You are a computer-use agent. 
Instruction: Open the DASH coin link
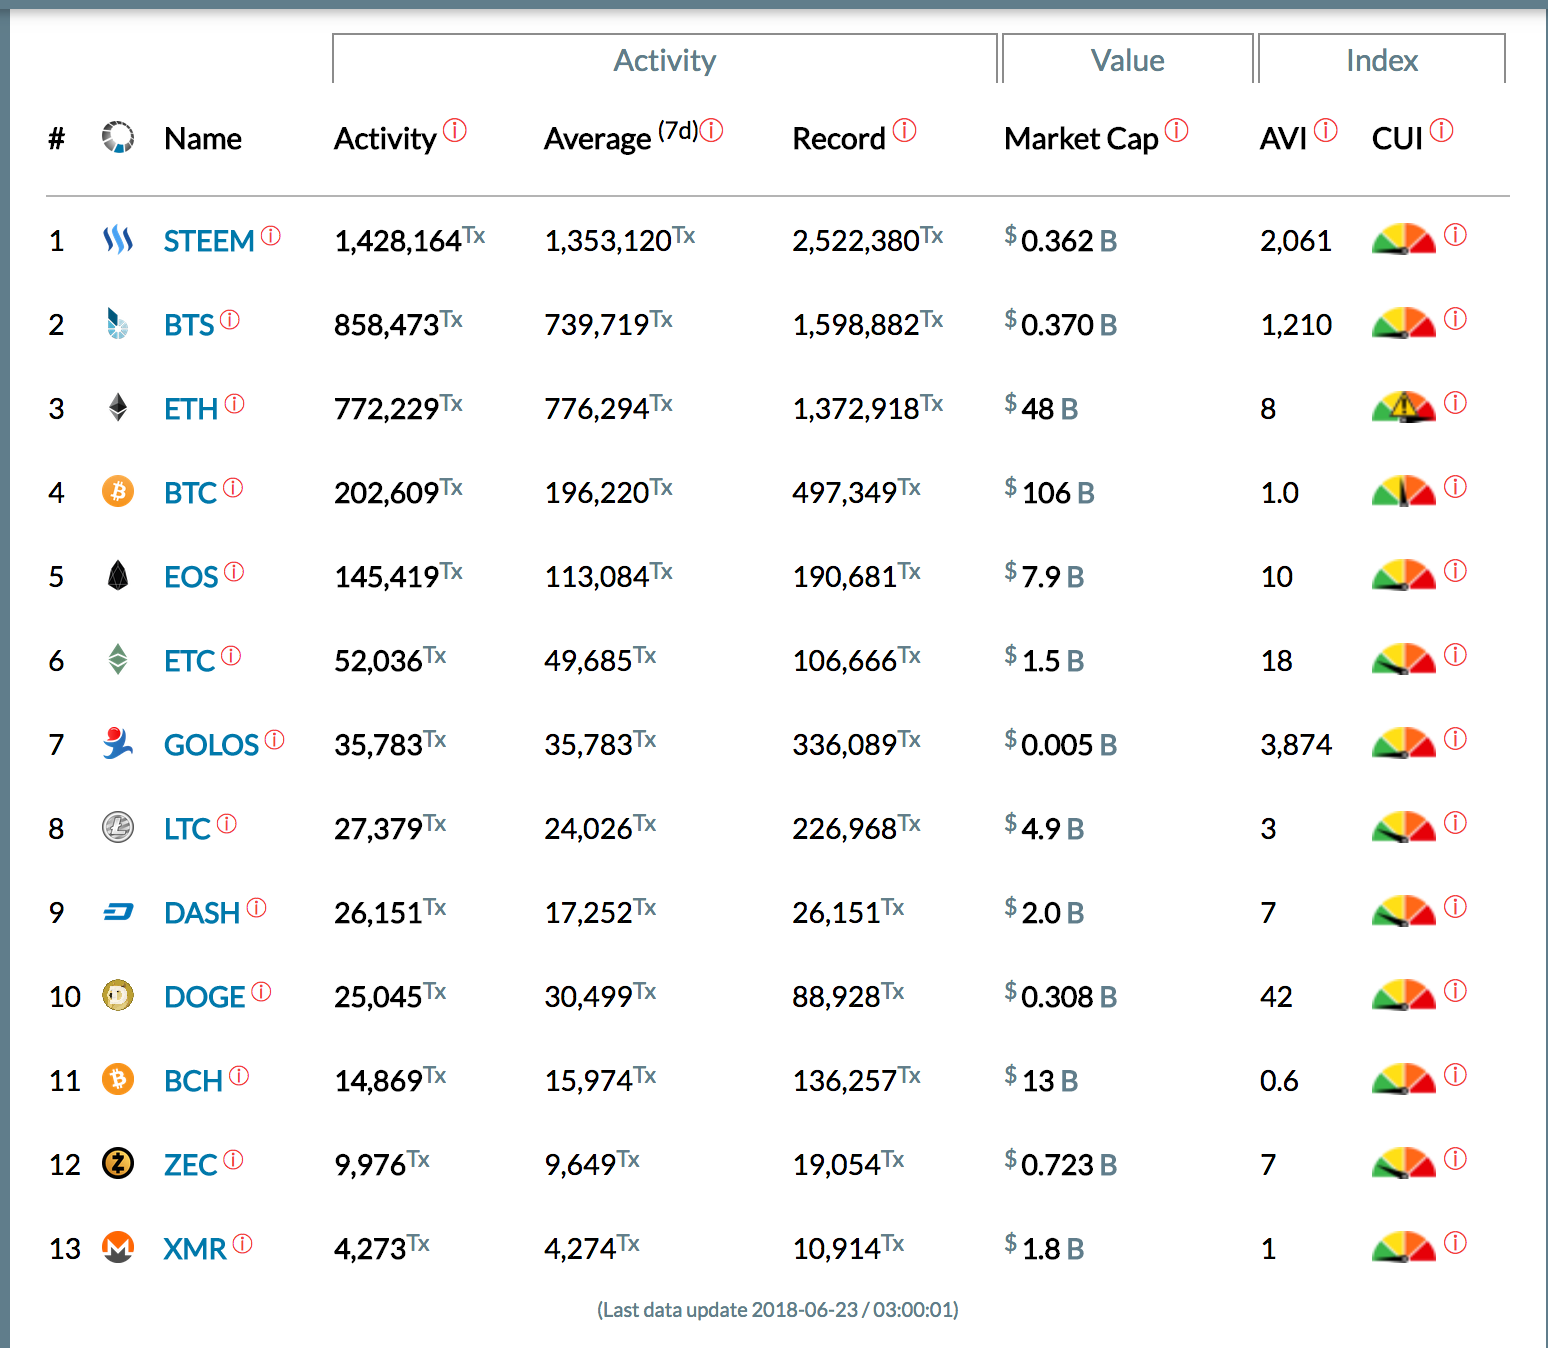(202, 913)
